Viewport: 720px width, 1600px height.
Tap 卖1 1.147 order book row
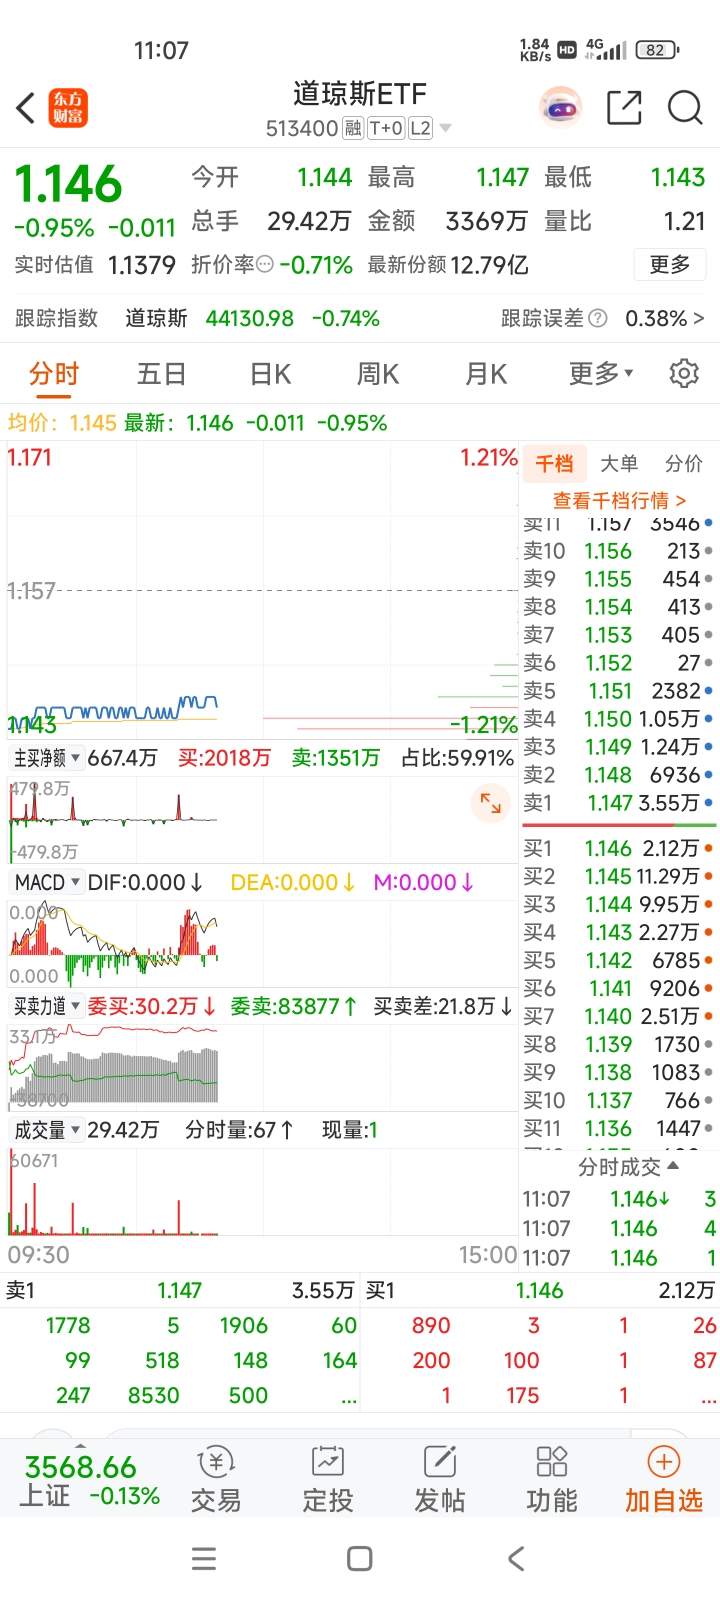tap(618, 803)
